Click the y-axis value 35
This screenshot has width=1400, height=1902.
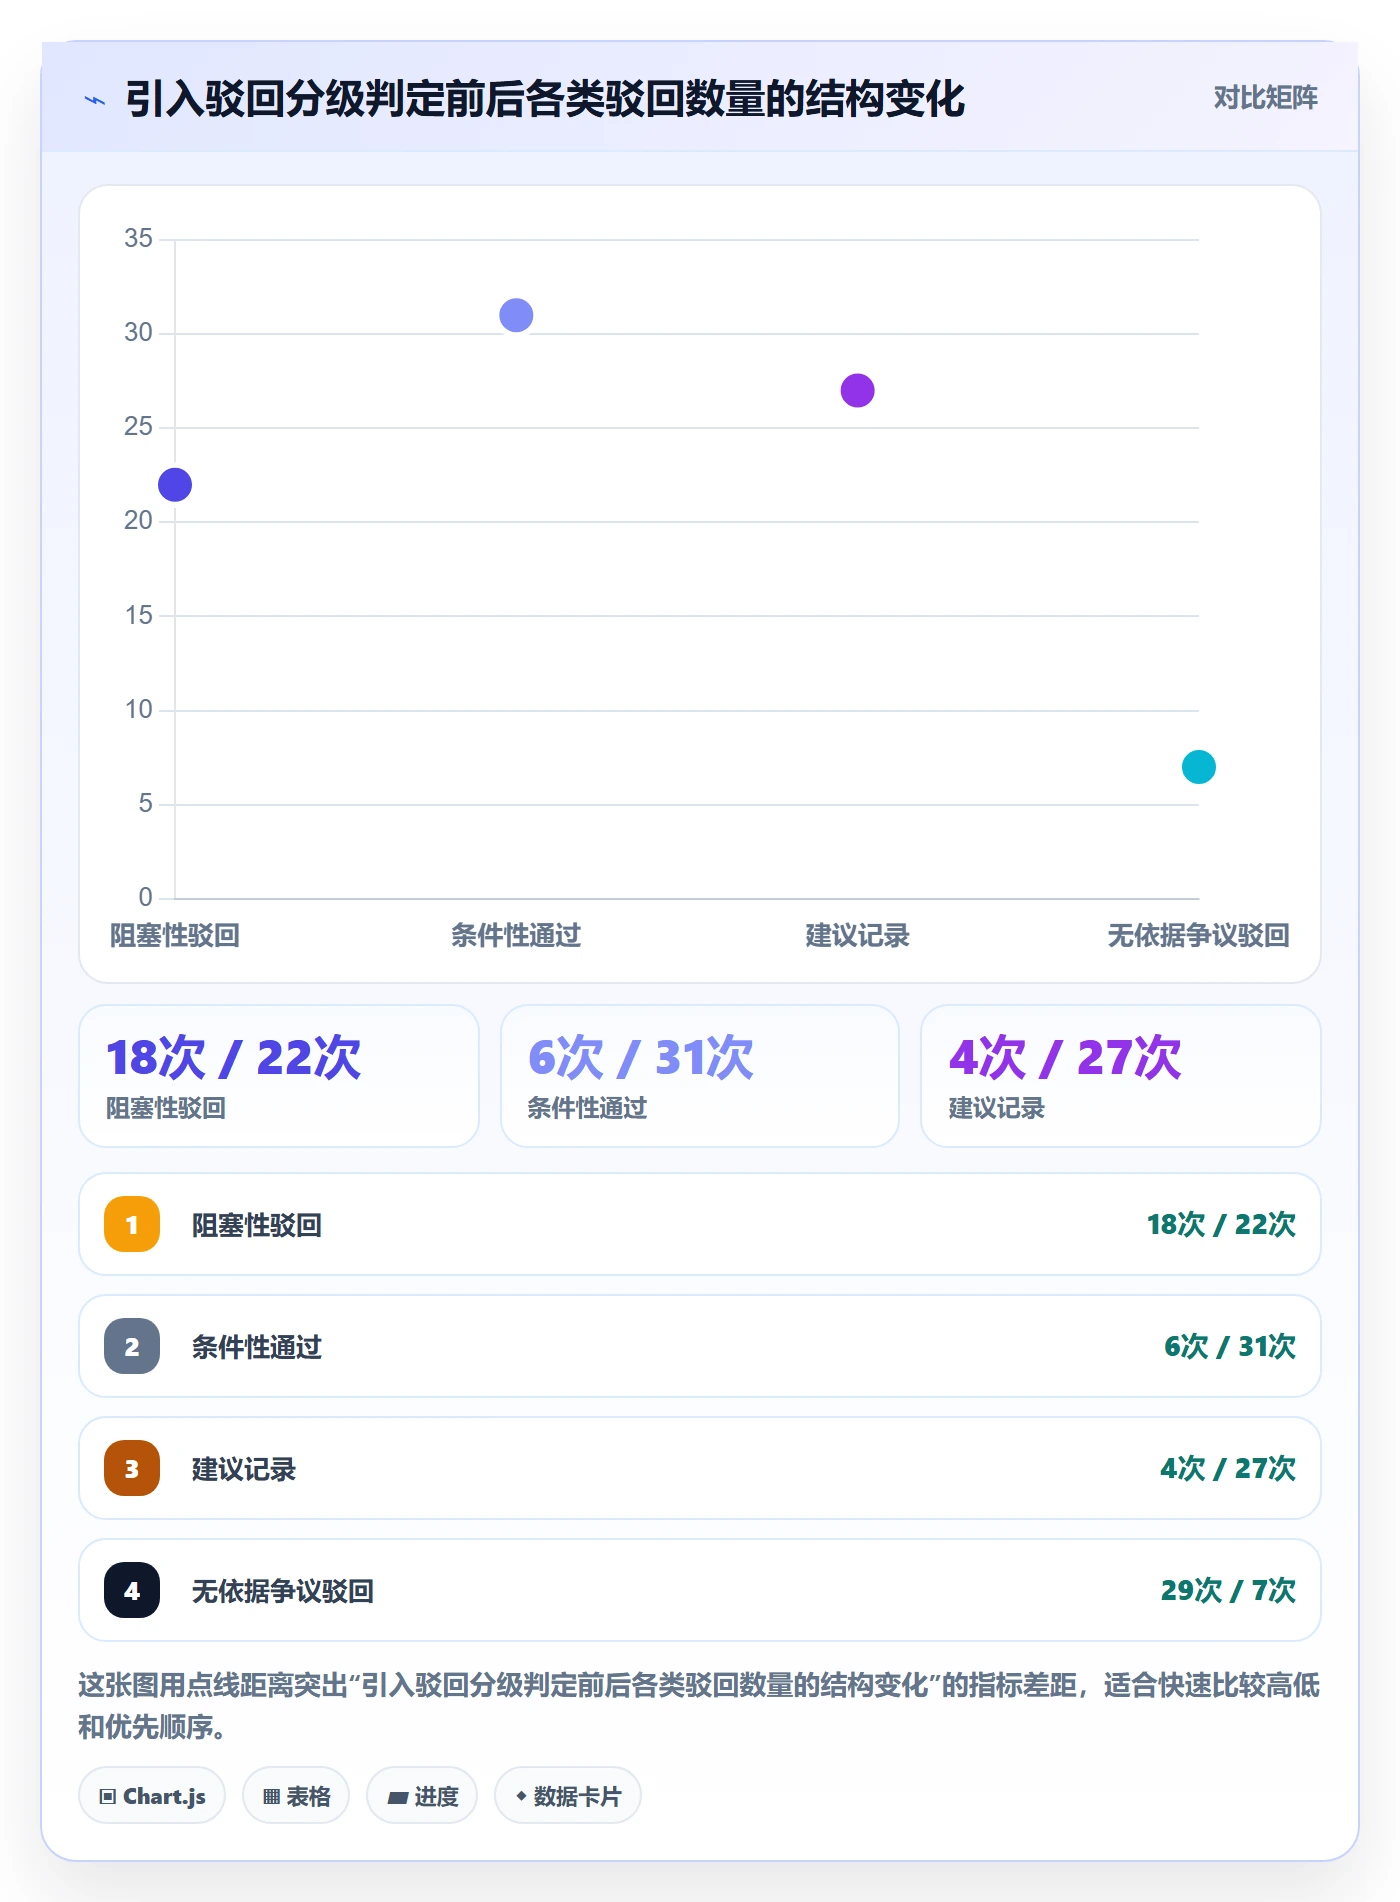point(138,238)
